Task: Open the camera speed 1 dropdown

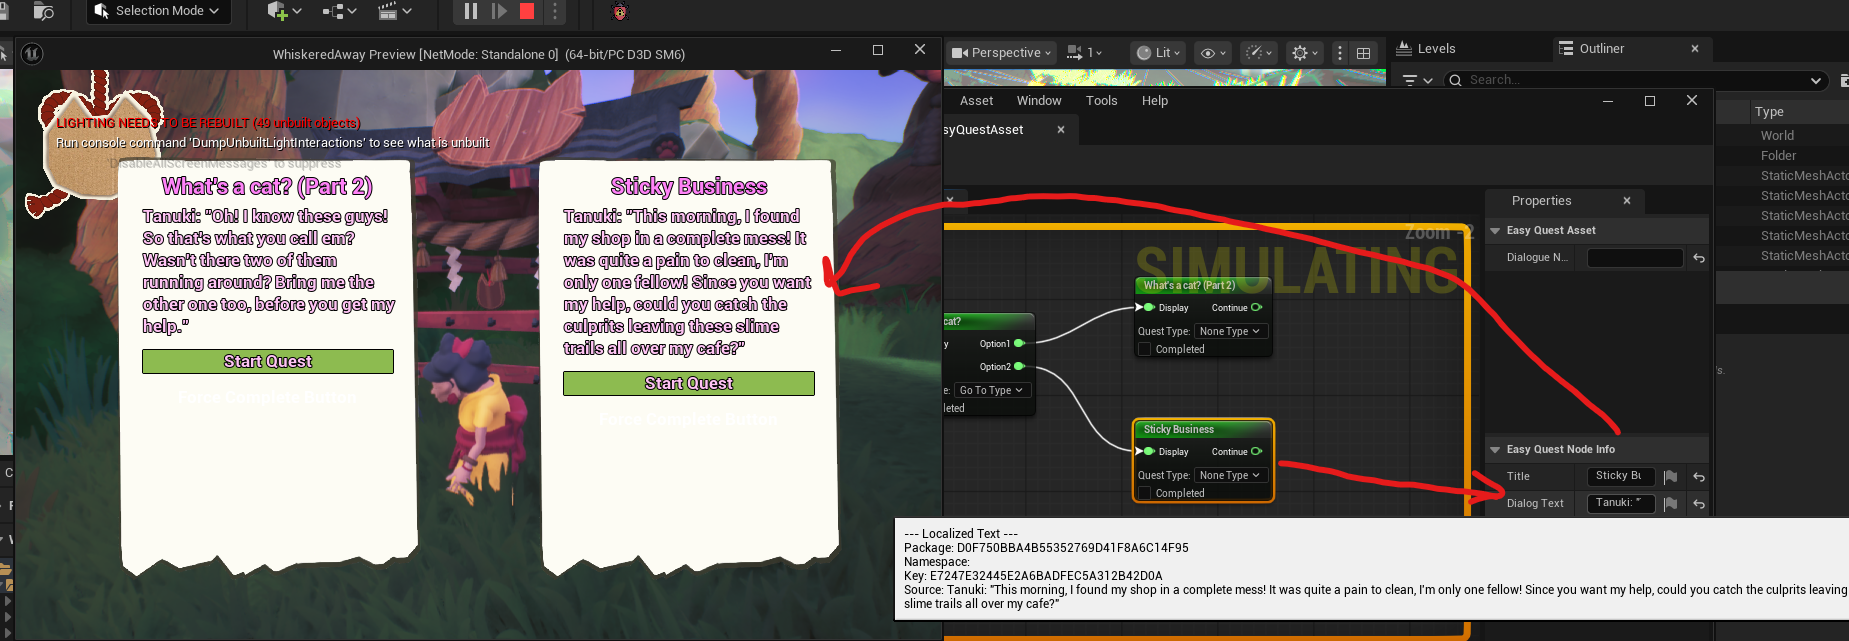Action: pyautogui.click(x=1085, y=52)
